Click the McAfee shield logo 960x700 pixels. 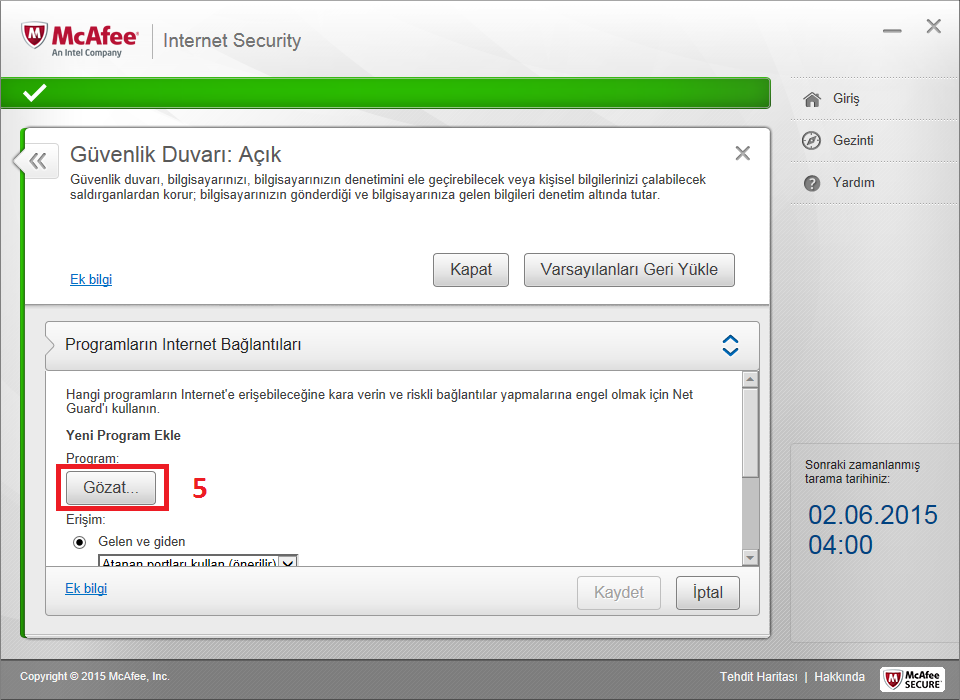click(x=35, y=37)
